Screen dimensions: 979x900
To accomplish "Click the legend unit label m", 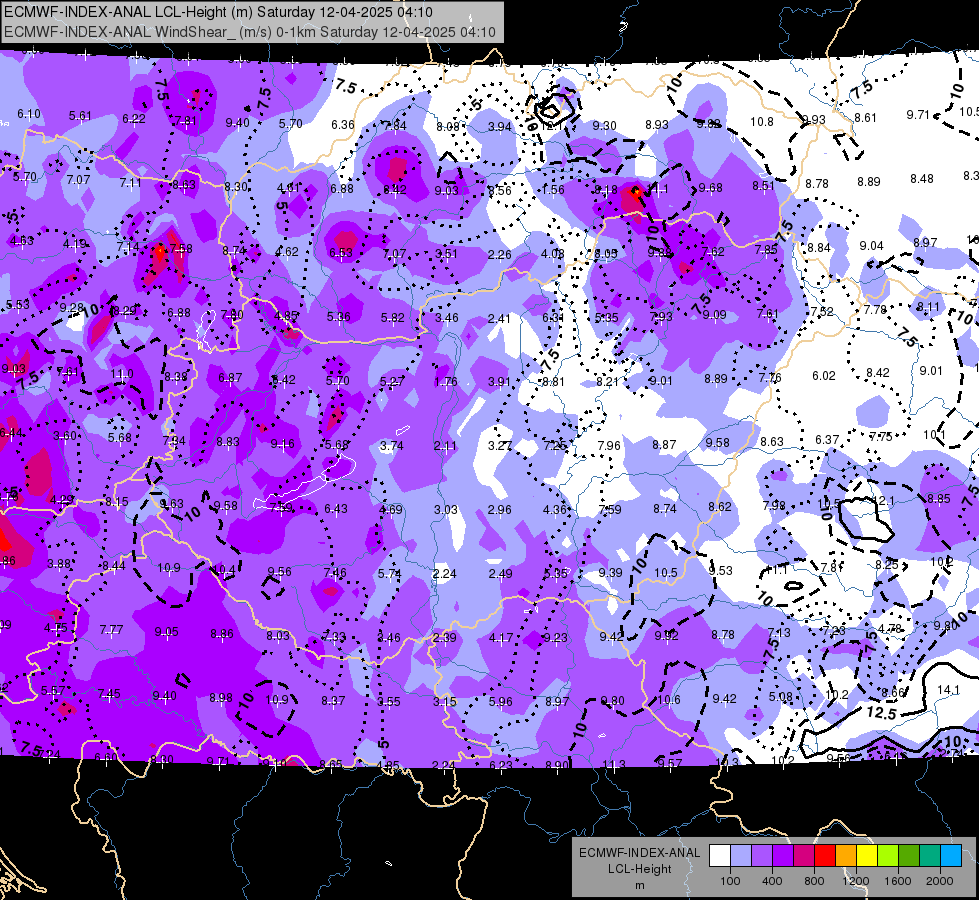I will point(640,886).
